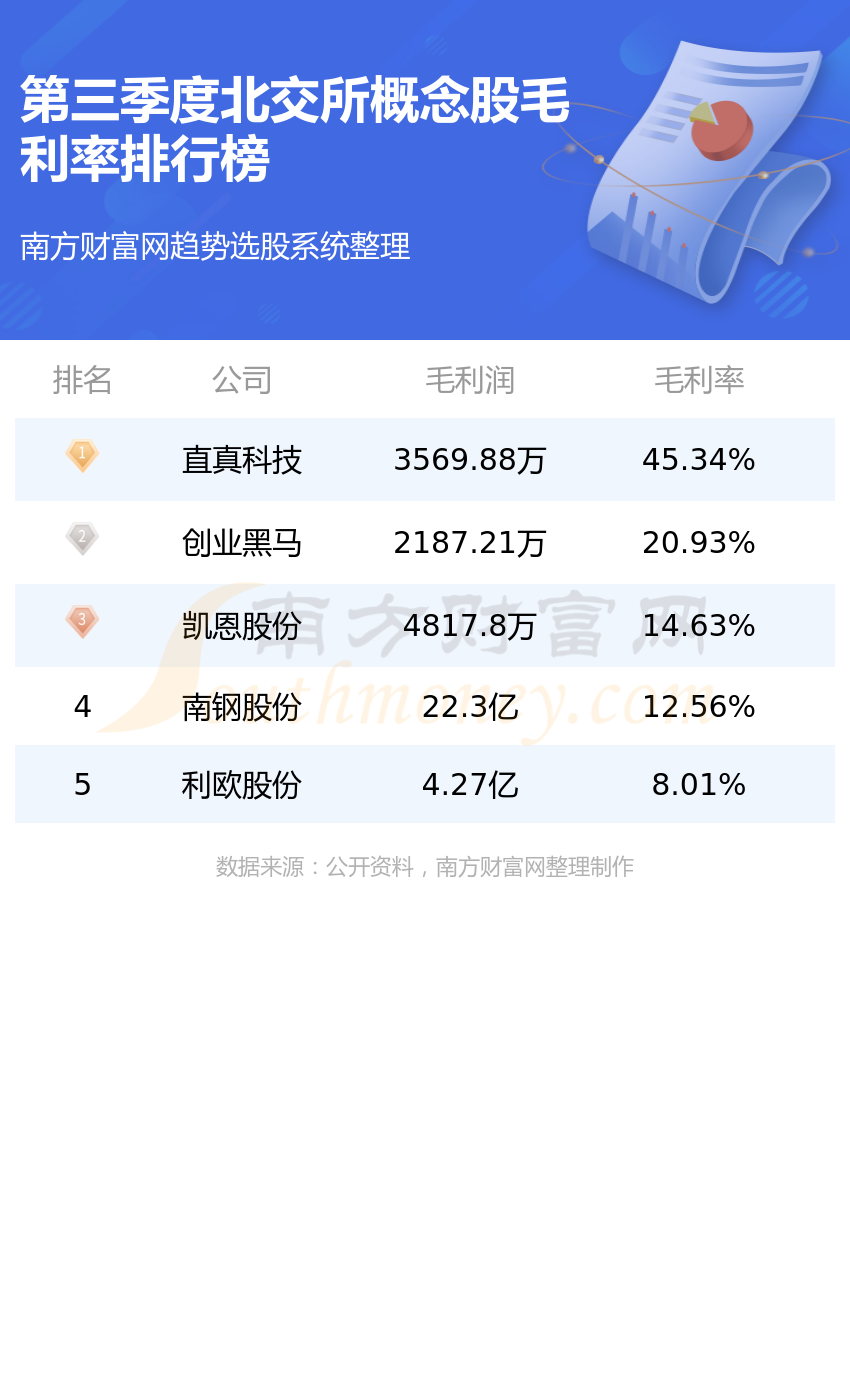Click the 45.34% gross margin value
The height and width of the screenshot is (1400, 850).
[x=699, y=460]
